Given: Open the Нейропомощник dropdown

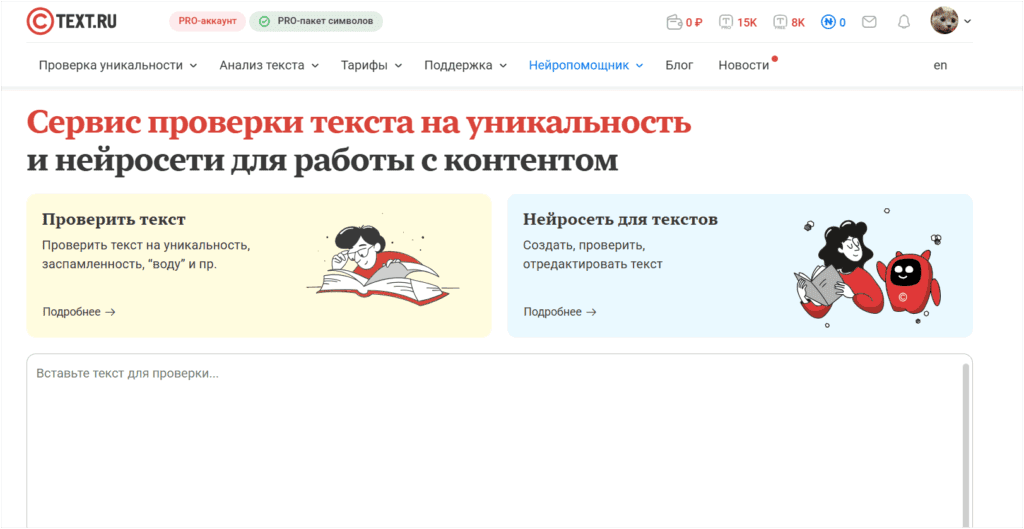Looking at the screenshot, I should pos(586,65).
